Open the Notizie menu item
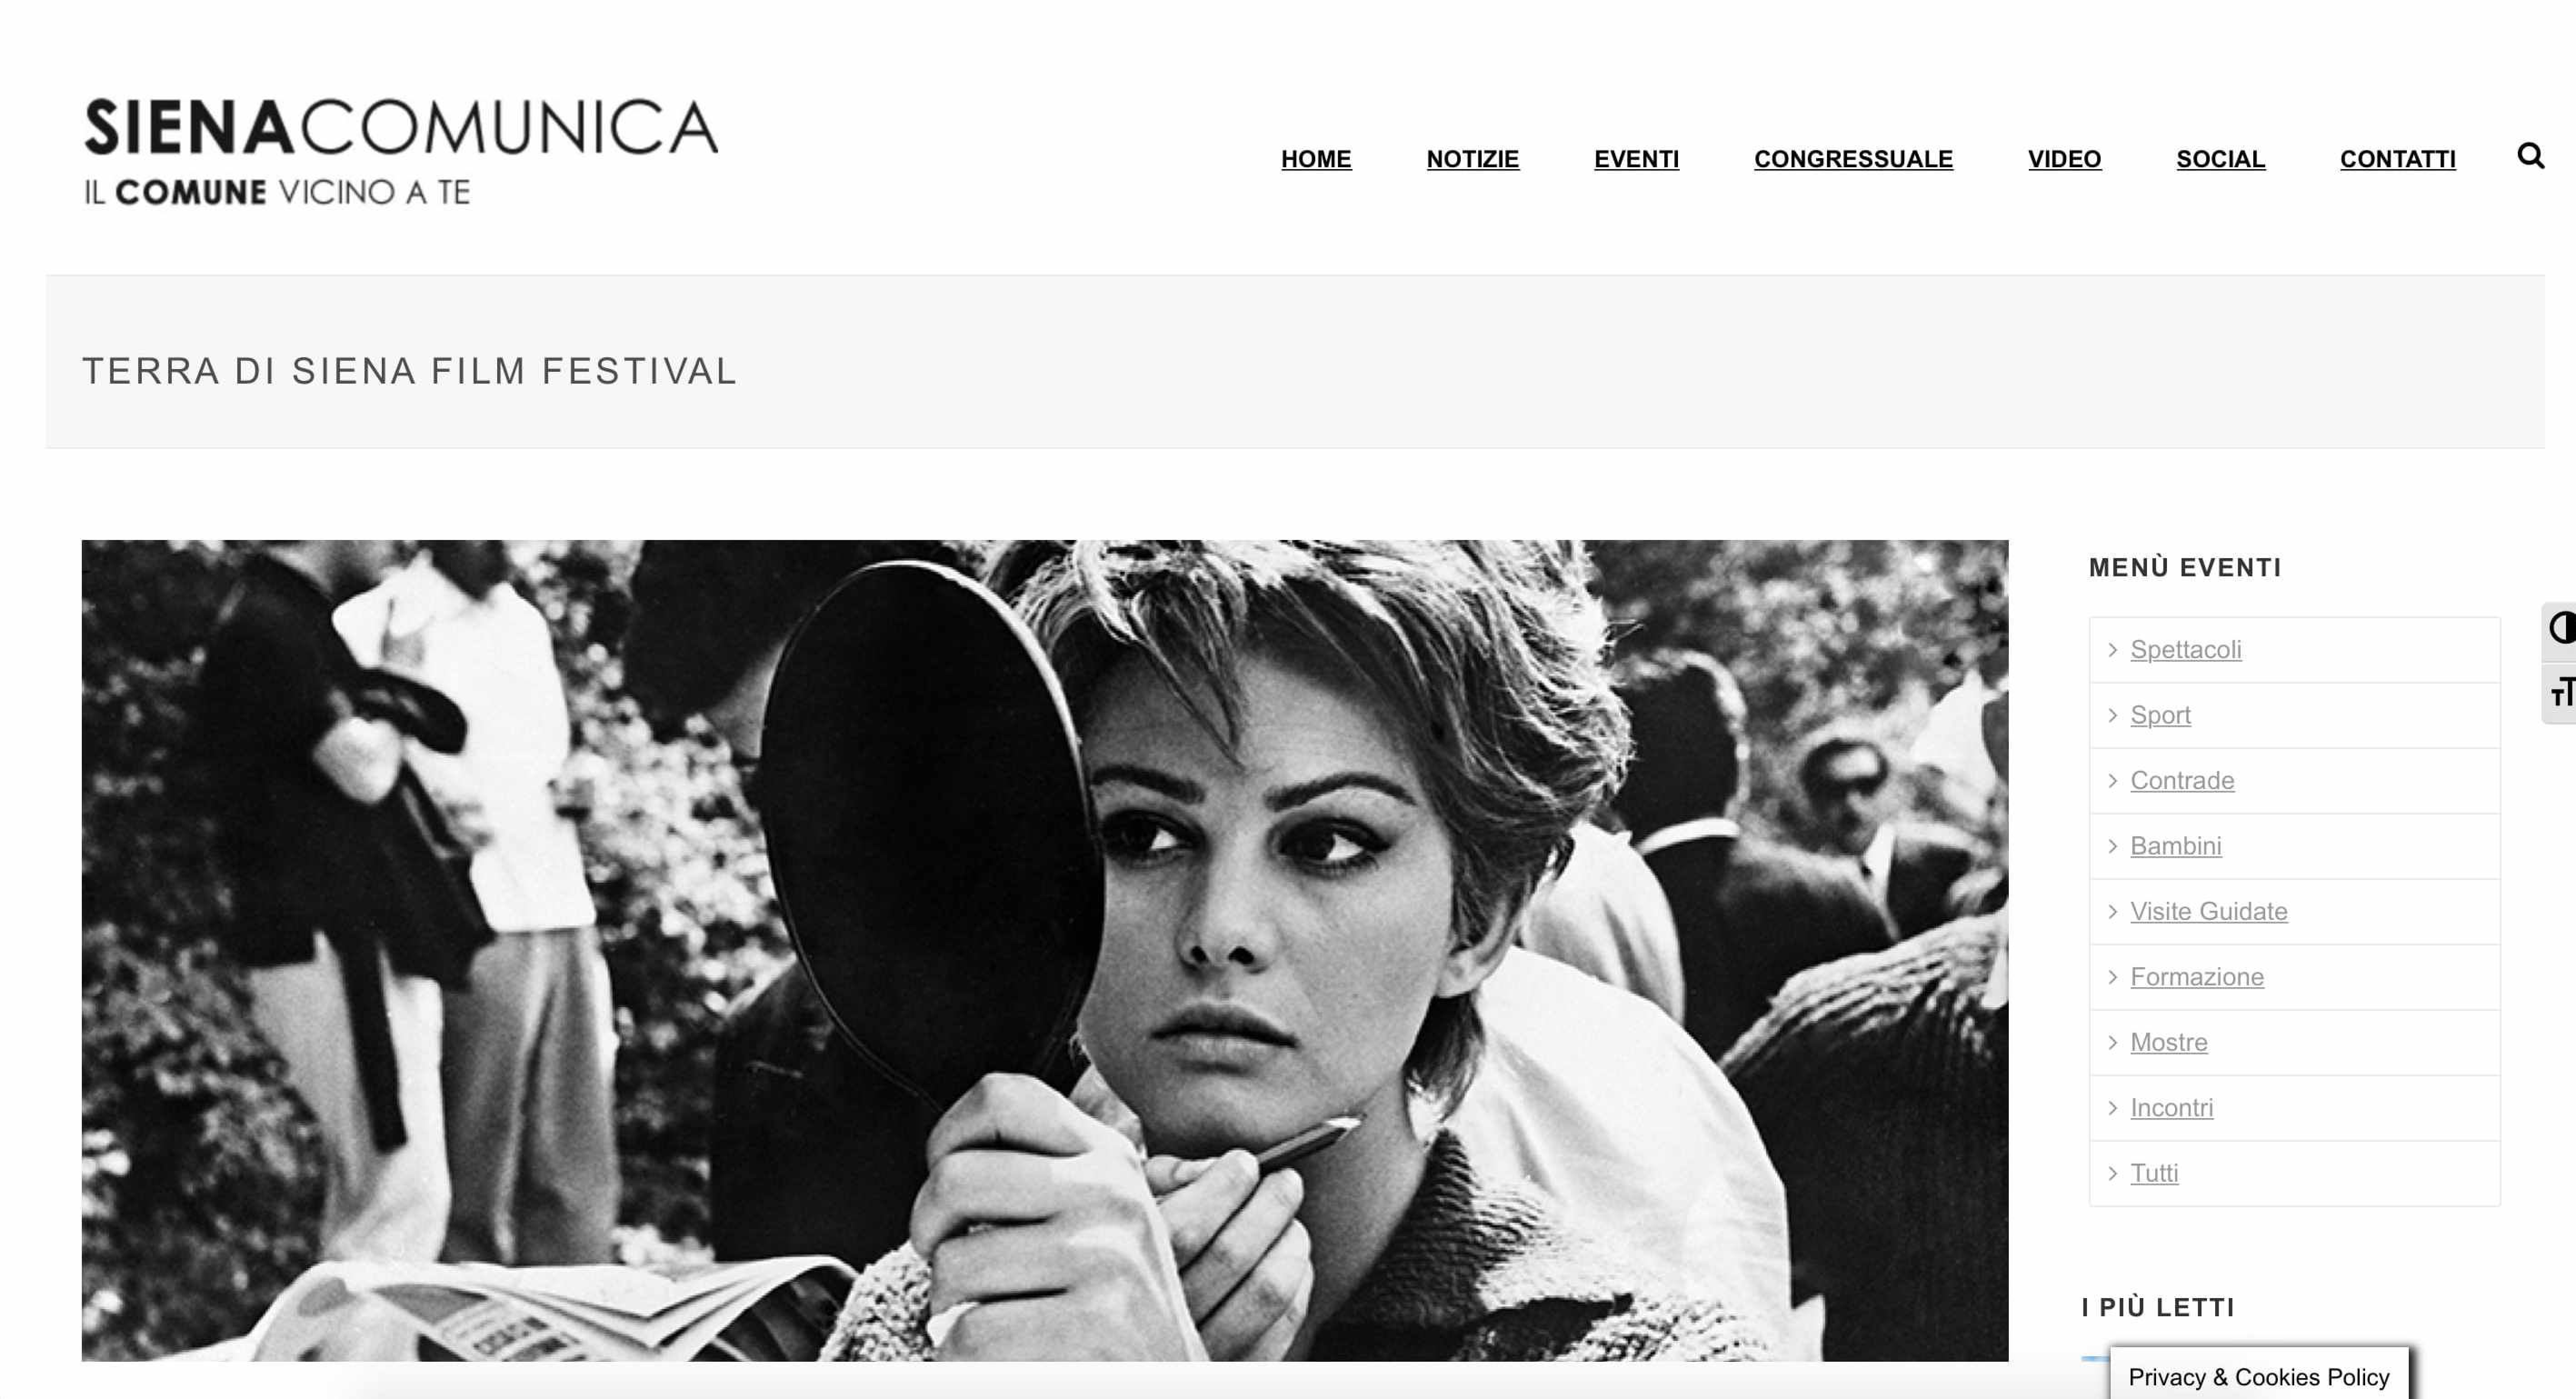 point(1472,159)
